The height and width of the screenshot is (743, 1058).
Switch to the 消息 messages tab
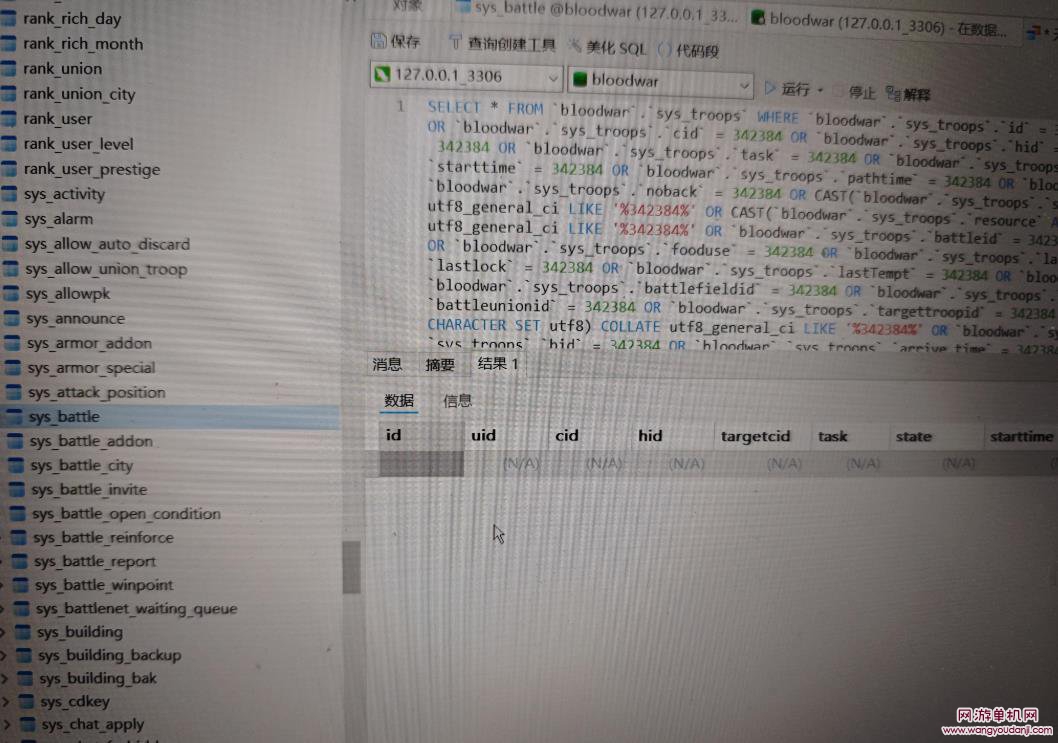[x=387, y=365]
